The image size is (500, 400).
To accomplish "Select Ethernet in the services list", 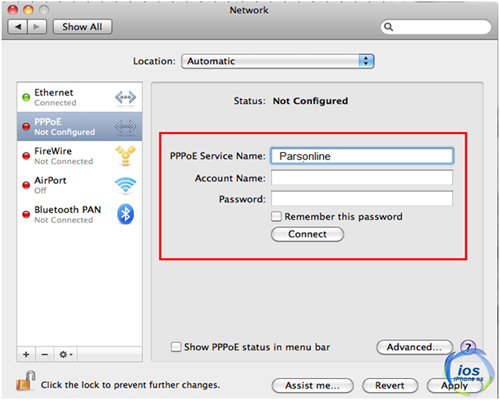I will 80,97.
